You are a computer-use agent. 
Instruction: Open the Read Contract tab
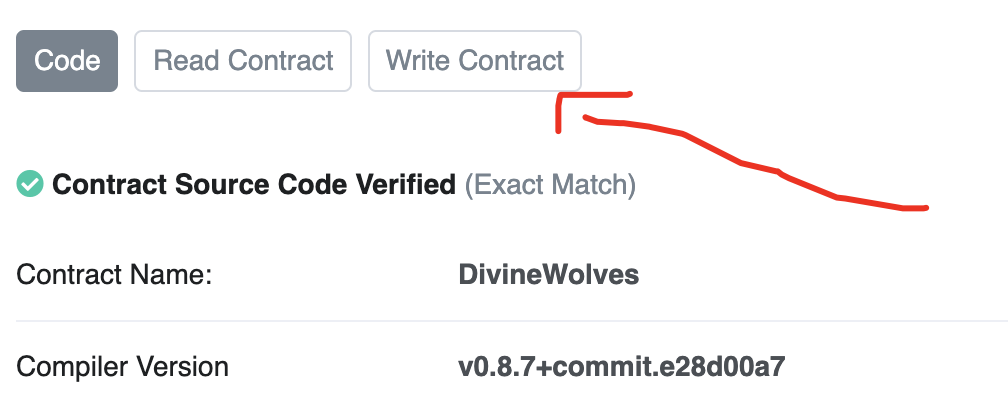tap(243, 61)
